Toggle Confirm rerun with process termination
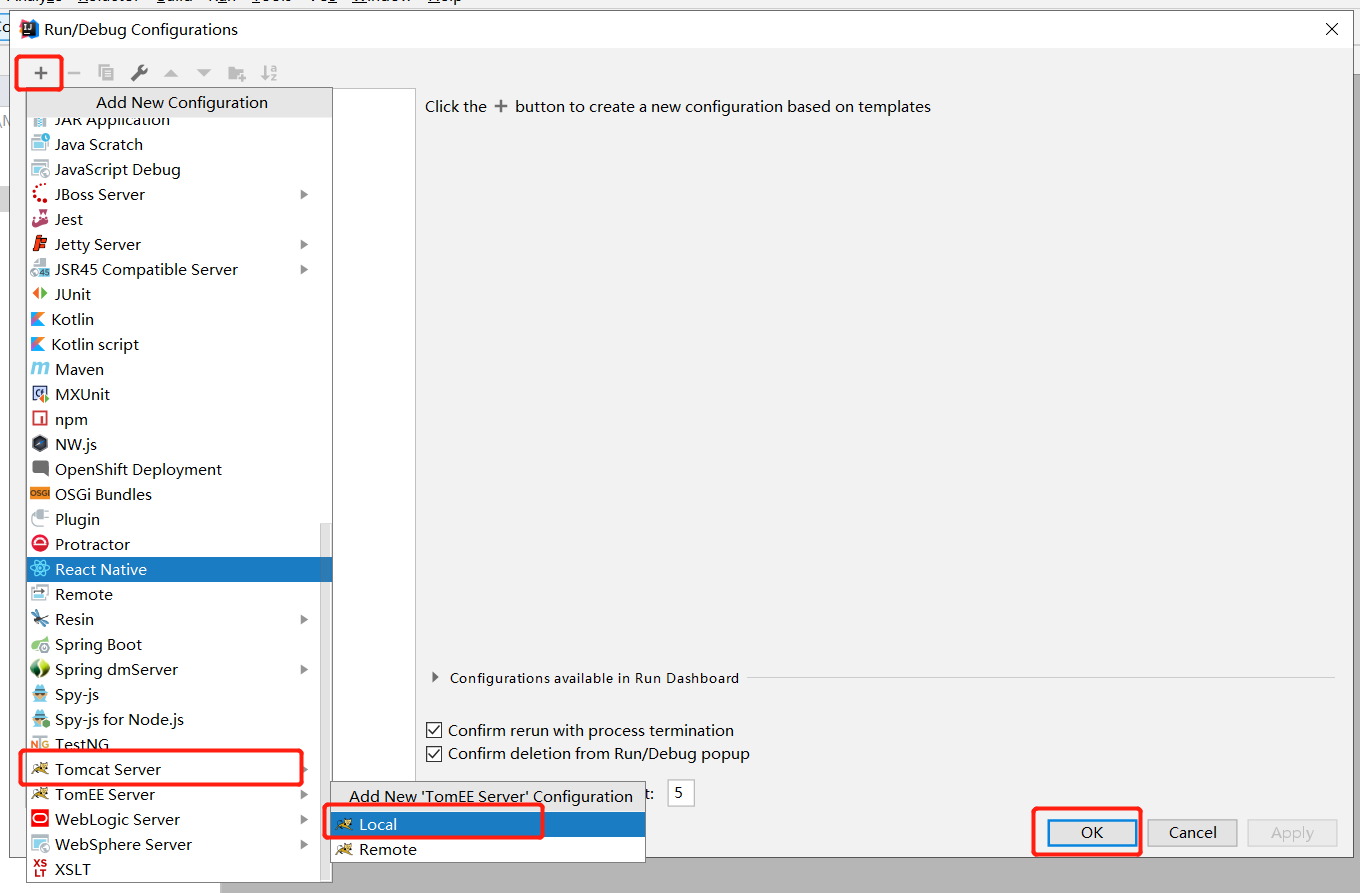 tap(434, 731)
